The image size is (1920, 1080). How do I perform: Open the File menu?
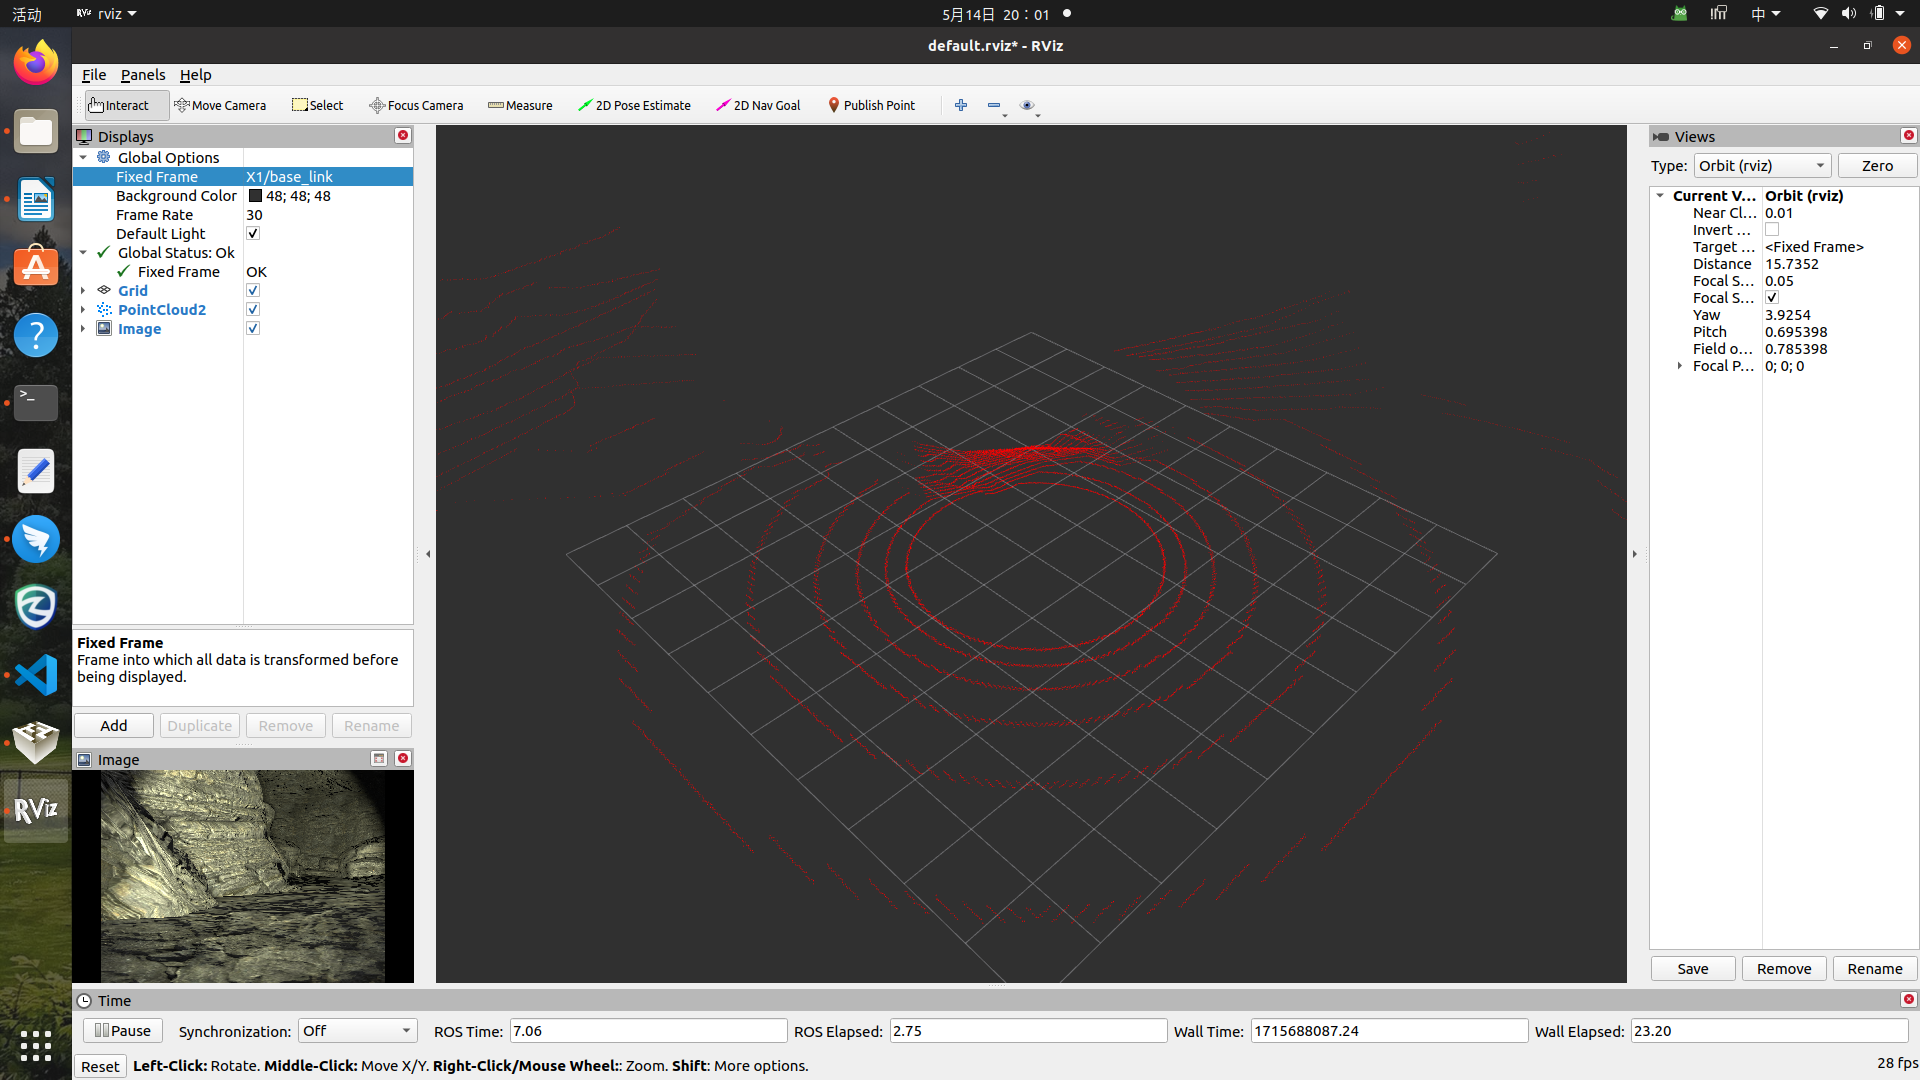94,75
